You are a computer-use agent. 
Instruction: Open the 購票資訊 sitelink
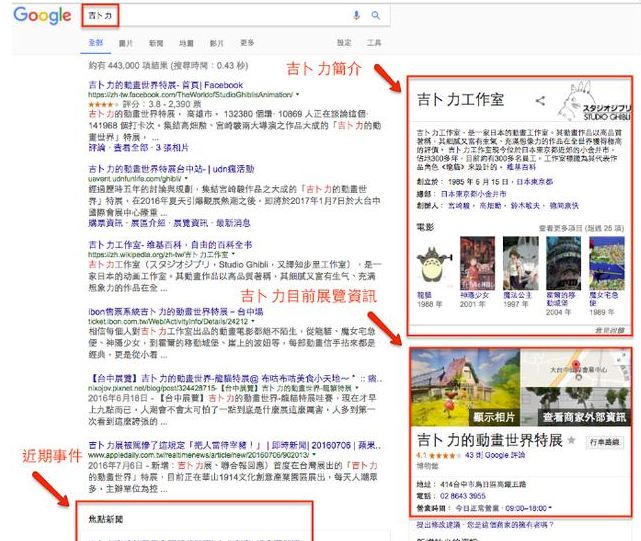coord(105,223)
